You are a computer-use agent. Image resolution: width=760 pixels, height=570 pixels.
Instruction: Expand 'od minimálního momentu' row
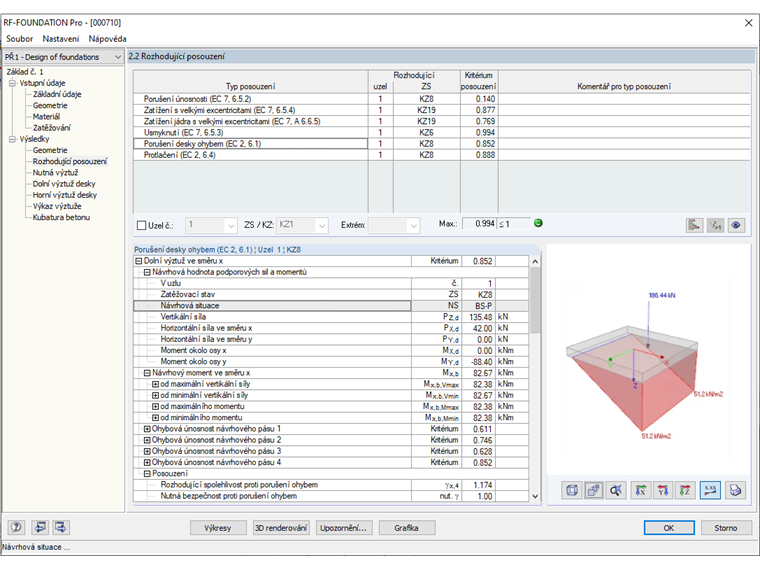[156, 417]
